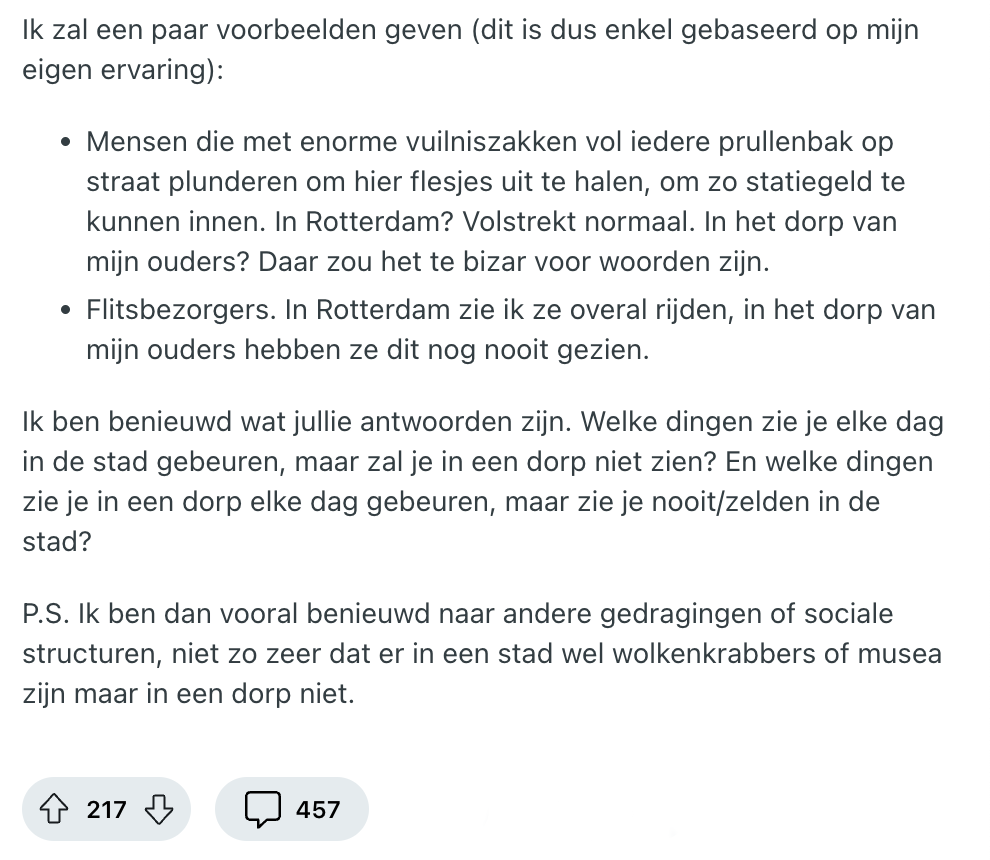This screenshot has width=990, height=860.
Task: Click the bullet dot before 'Mensen die met'
Action: pos(65,143)
